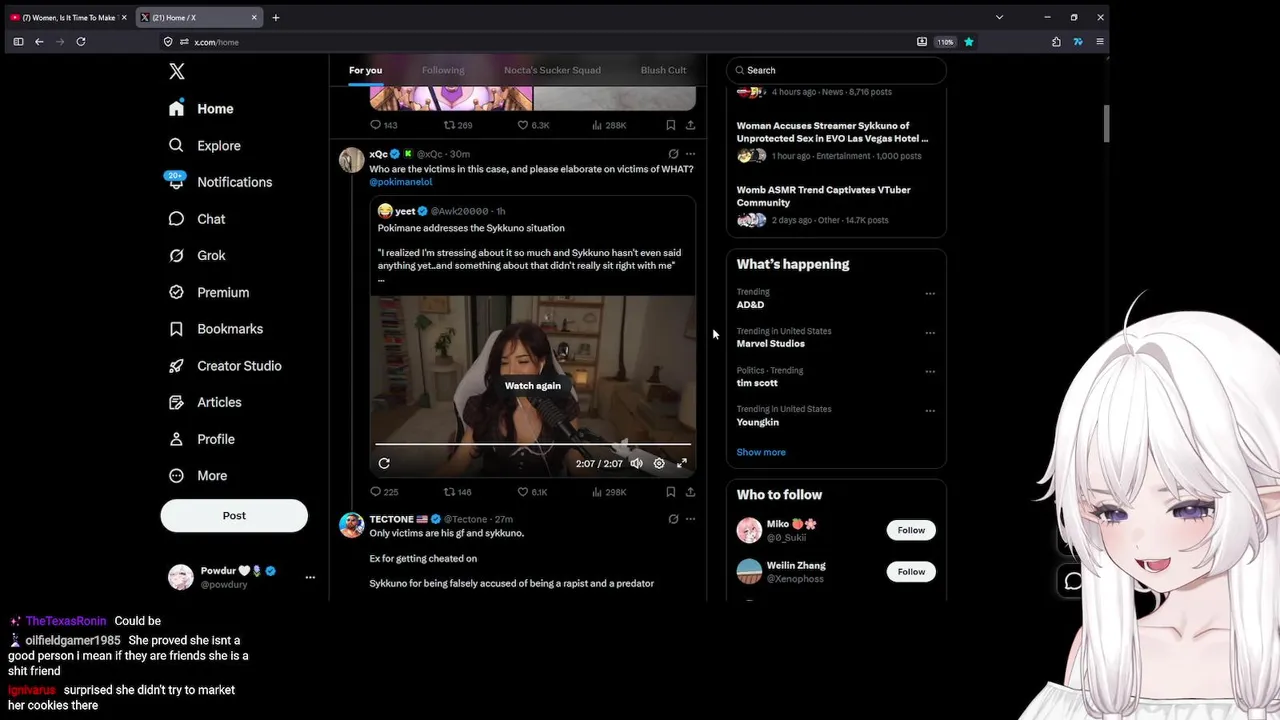Click the 110% zoom indicator
This screenshot has width=1280, height=720.
tap(945, 42)
